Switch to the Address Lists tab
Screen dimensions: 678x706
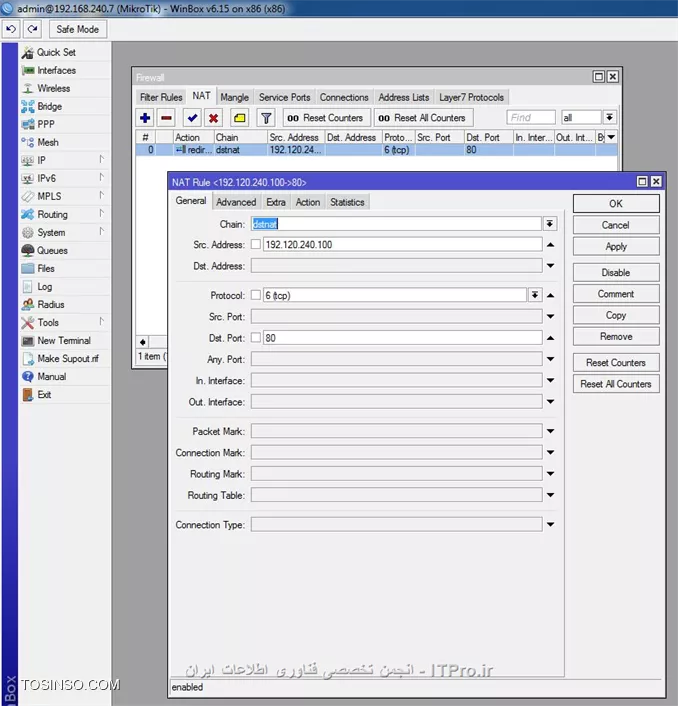404,97
